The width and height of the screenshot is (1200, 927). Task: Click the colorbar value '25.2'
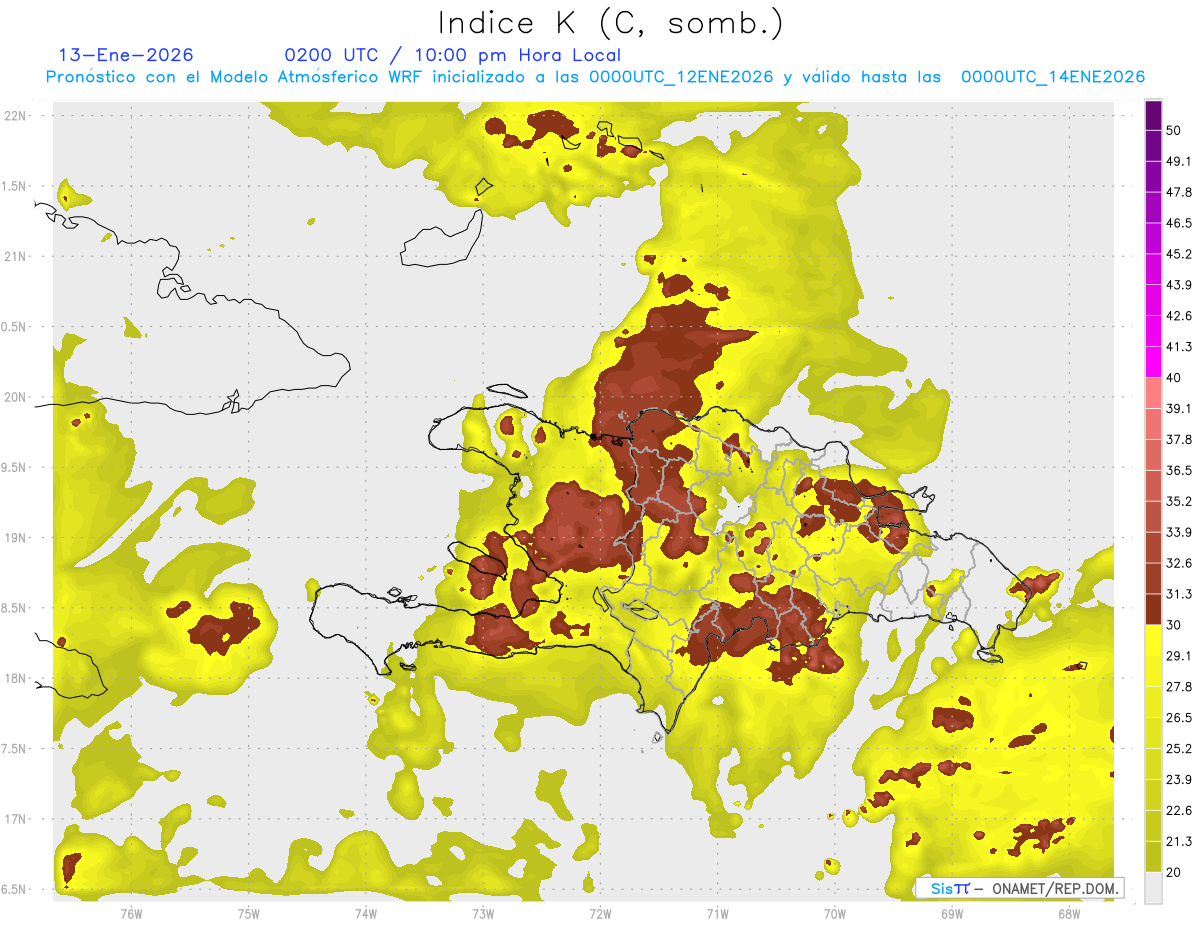(1179, 749)
